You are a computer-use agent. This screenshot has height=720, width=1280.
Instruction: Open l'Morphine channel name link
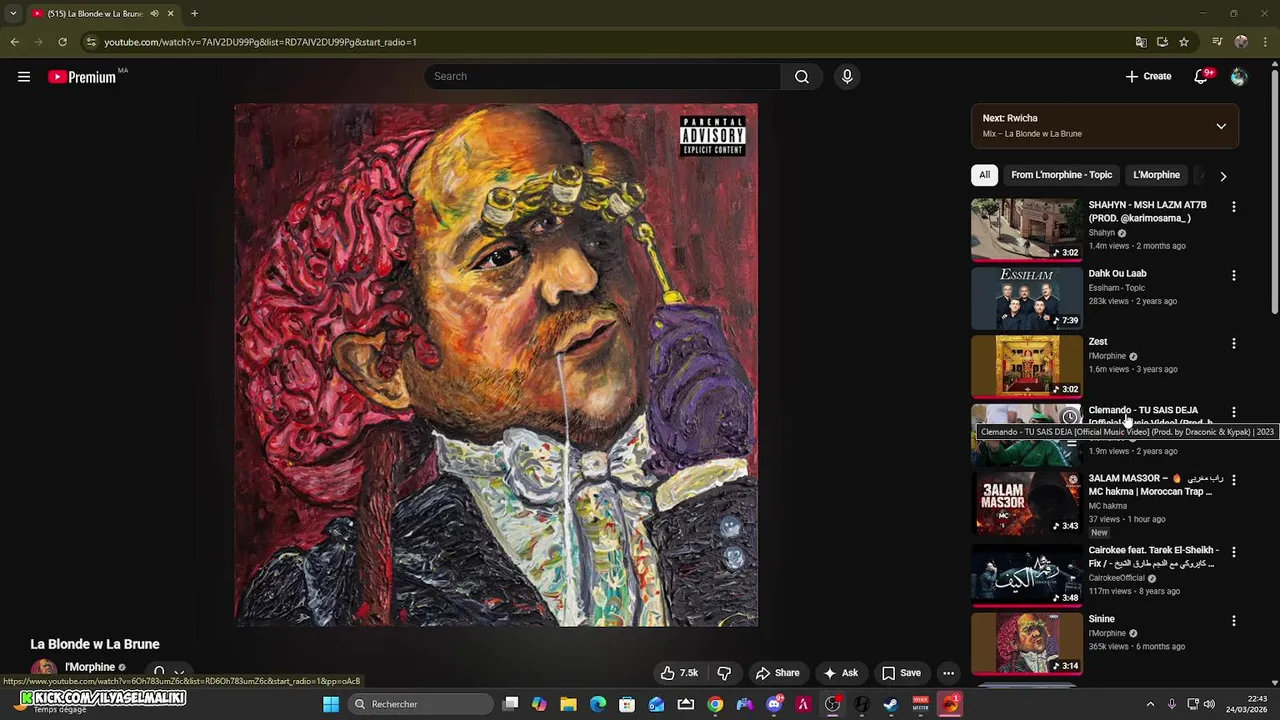point(90,667)
